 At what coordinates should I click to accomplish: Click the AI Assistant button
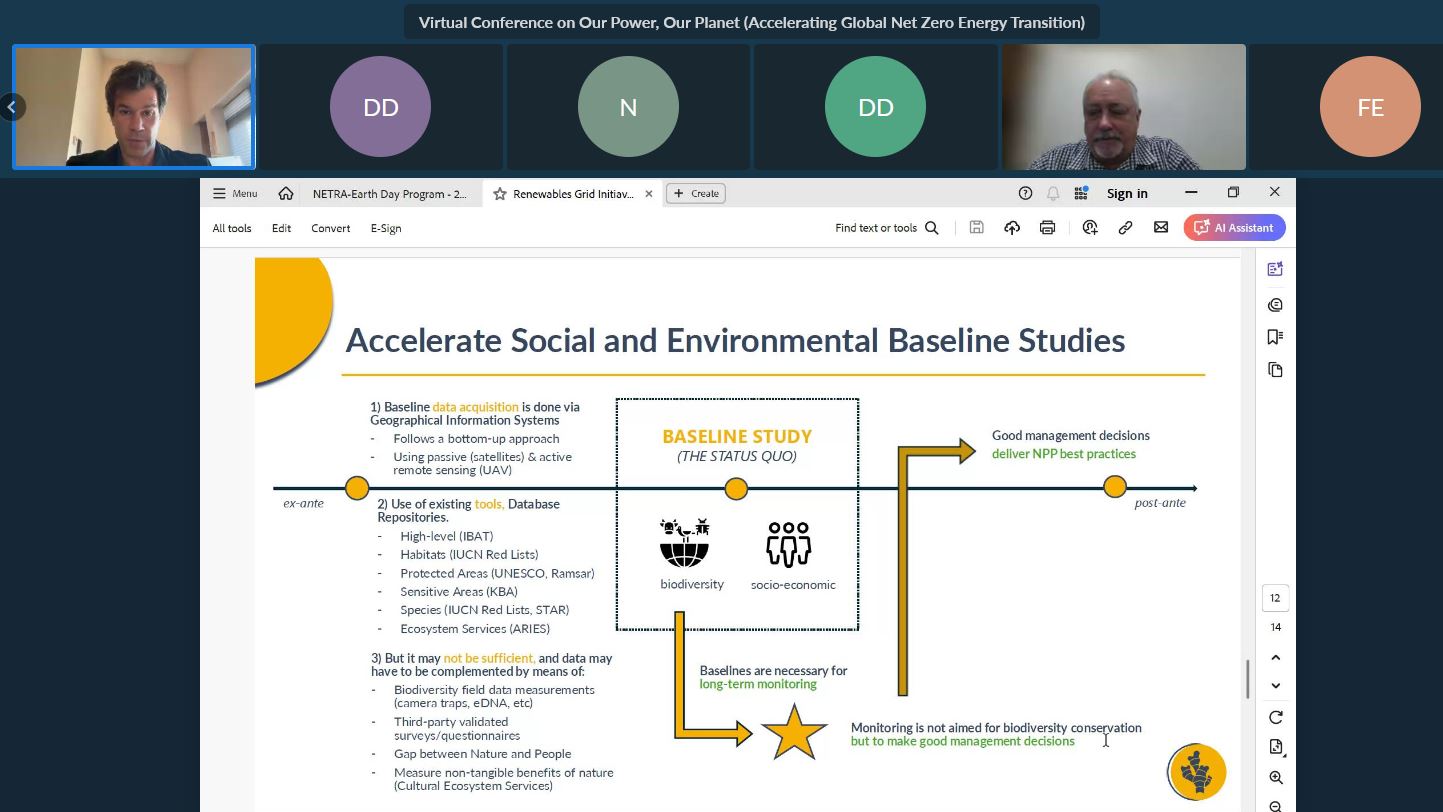(1234, 228)
